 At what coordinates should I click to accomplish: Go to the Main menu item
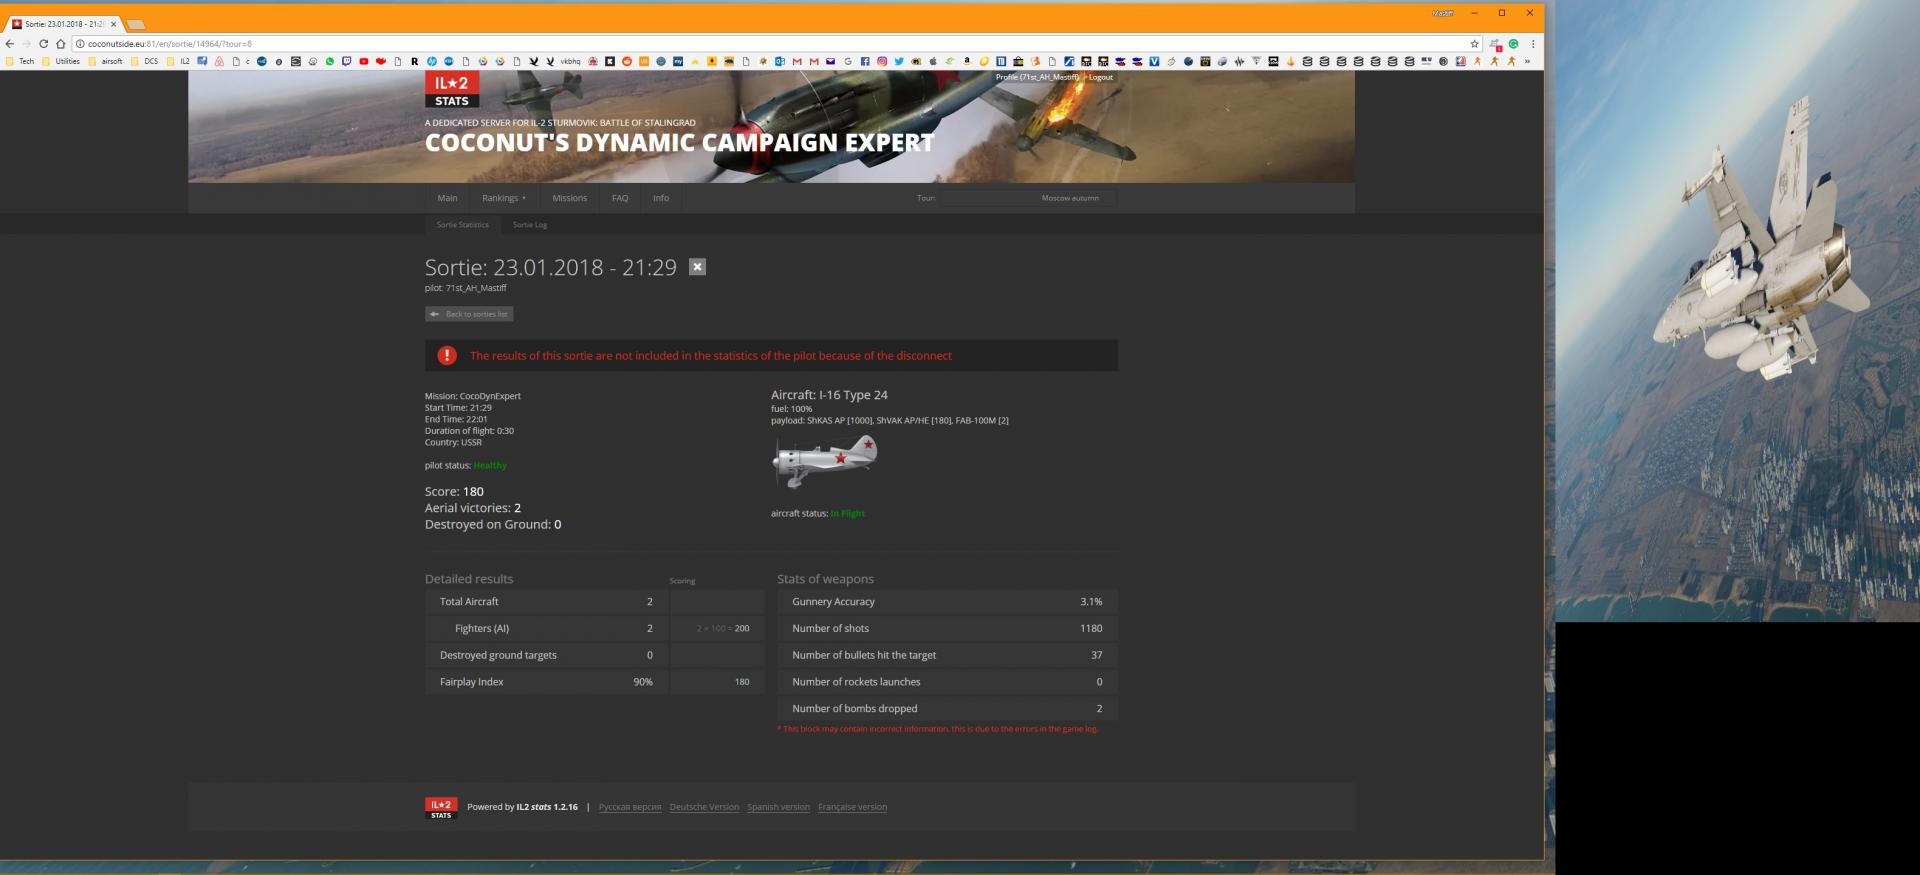[447, 198]
